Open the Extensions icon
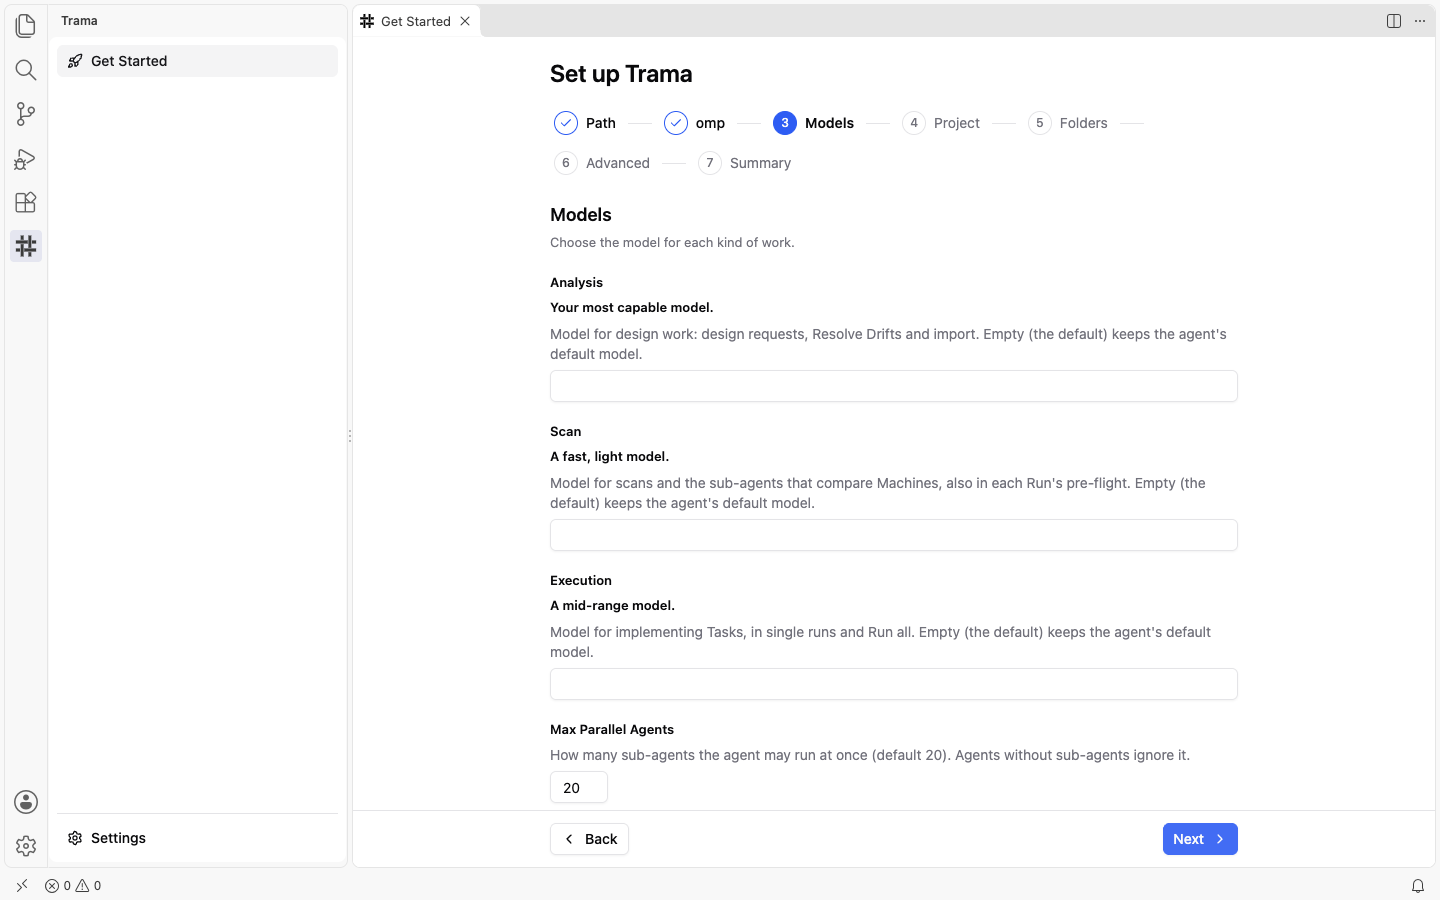1440x900 pixels. 26,202
